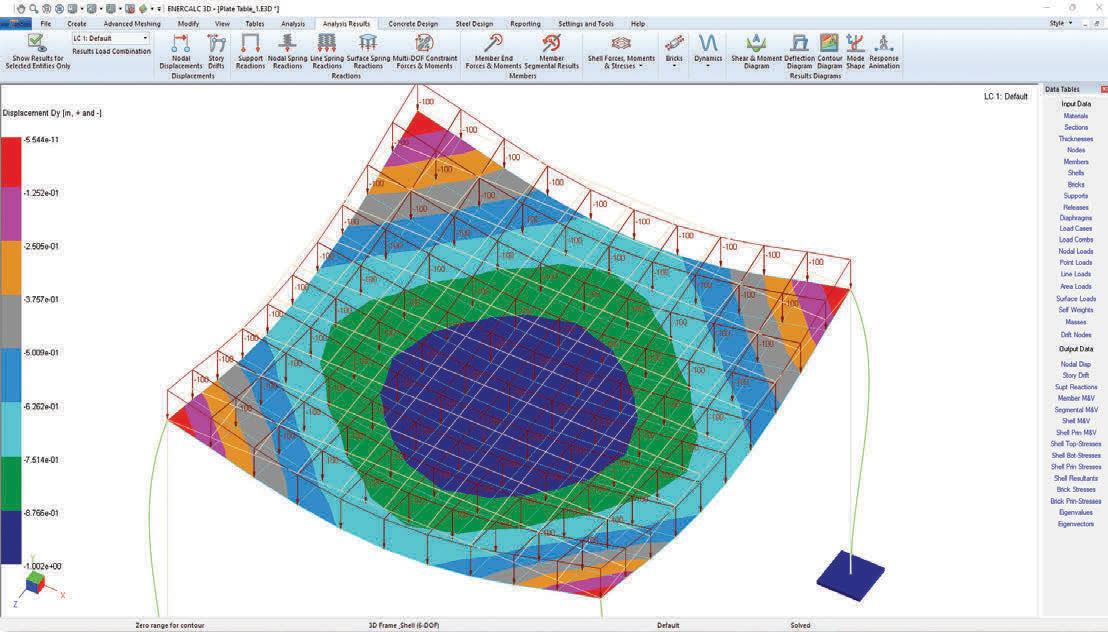Click the Solved status bar entry
The height and width of the screenshot is (632, 1108).
(x=800, y=625)
